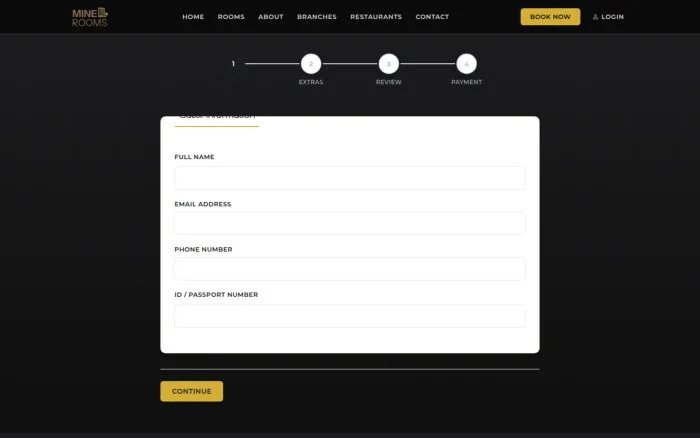Open the Contact page
Screen dimensions: 700x438
tap(432, 17)
